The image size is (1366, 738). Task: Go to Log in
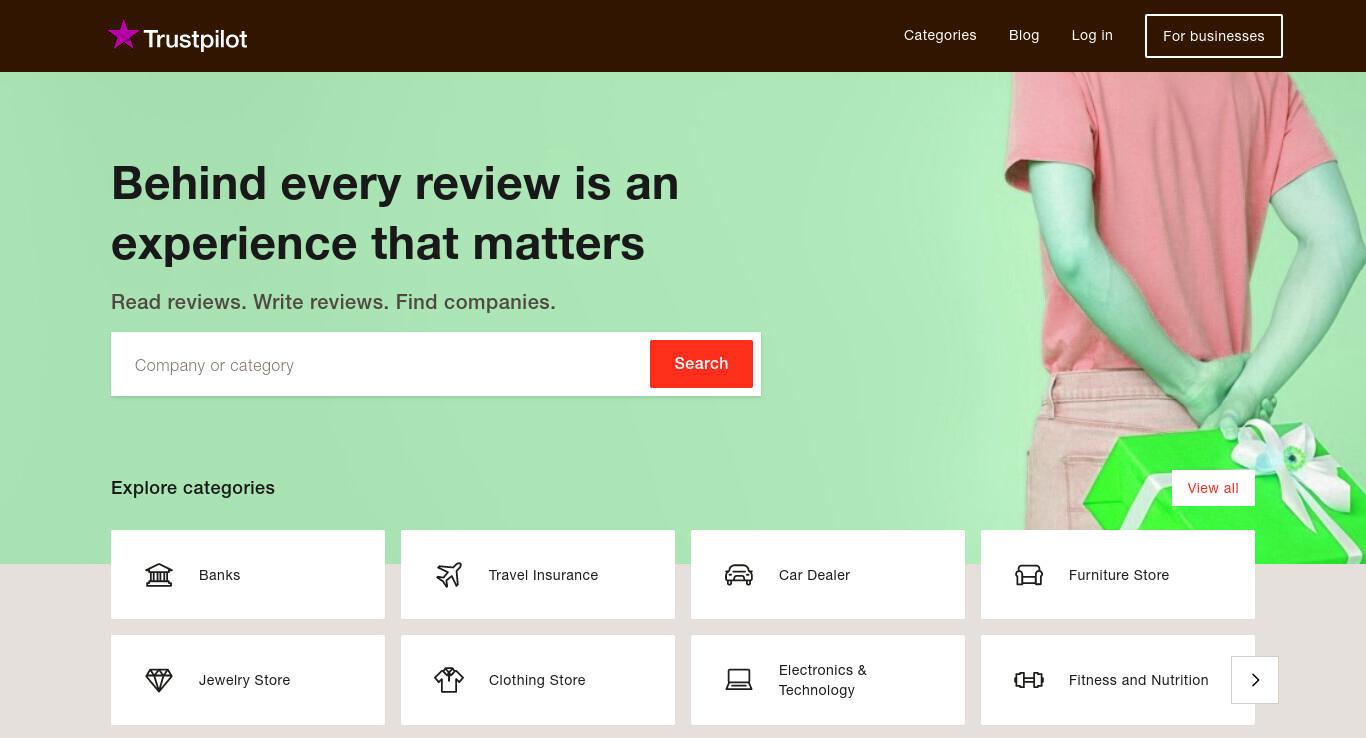(x=1092, y=35)
